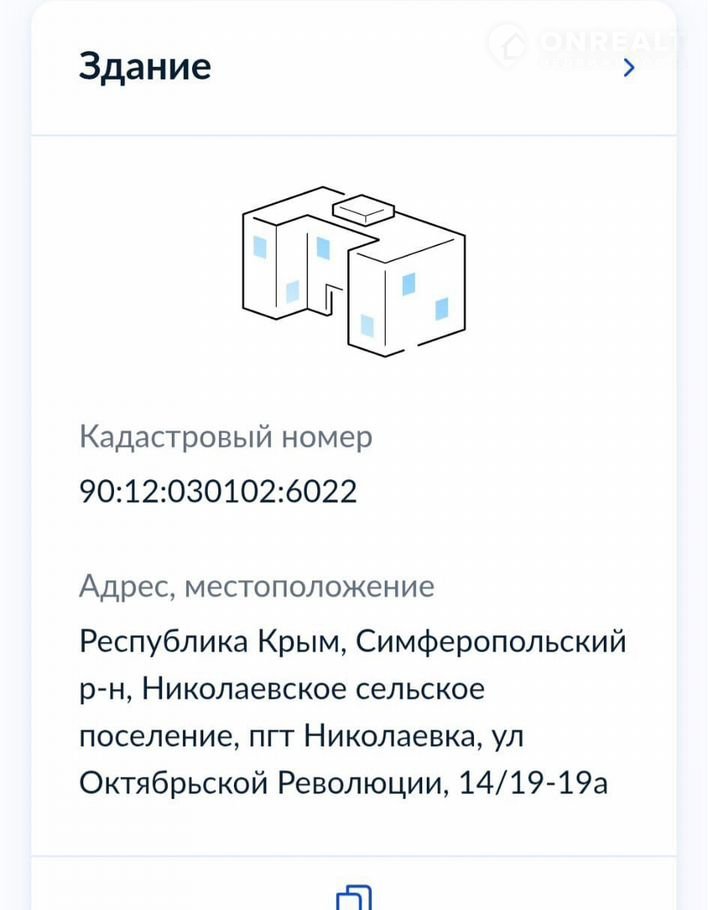Select the Кадастровый номер label

tap(225, 437)
